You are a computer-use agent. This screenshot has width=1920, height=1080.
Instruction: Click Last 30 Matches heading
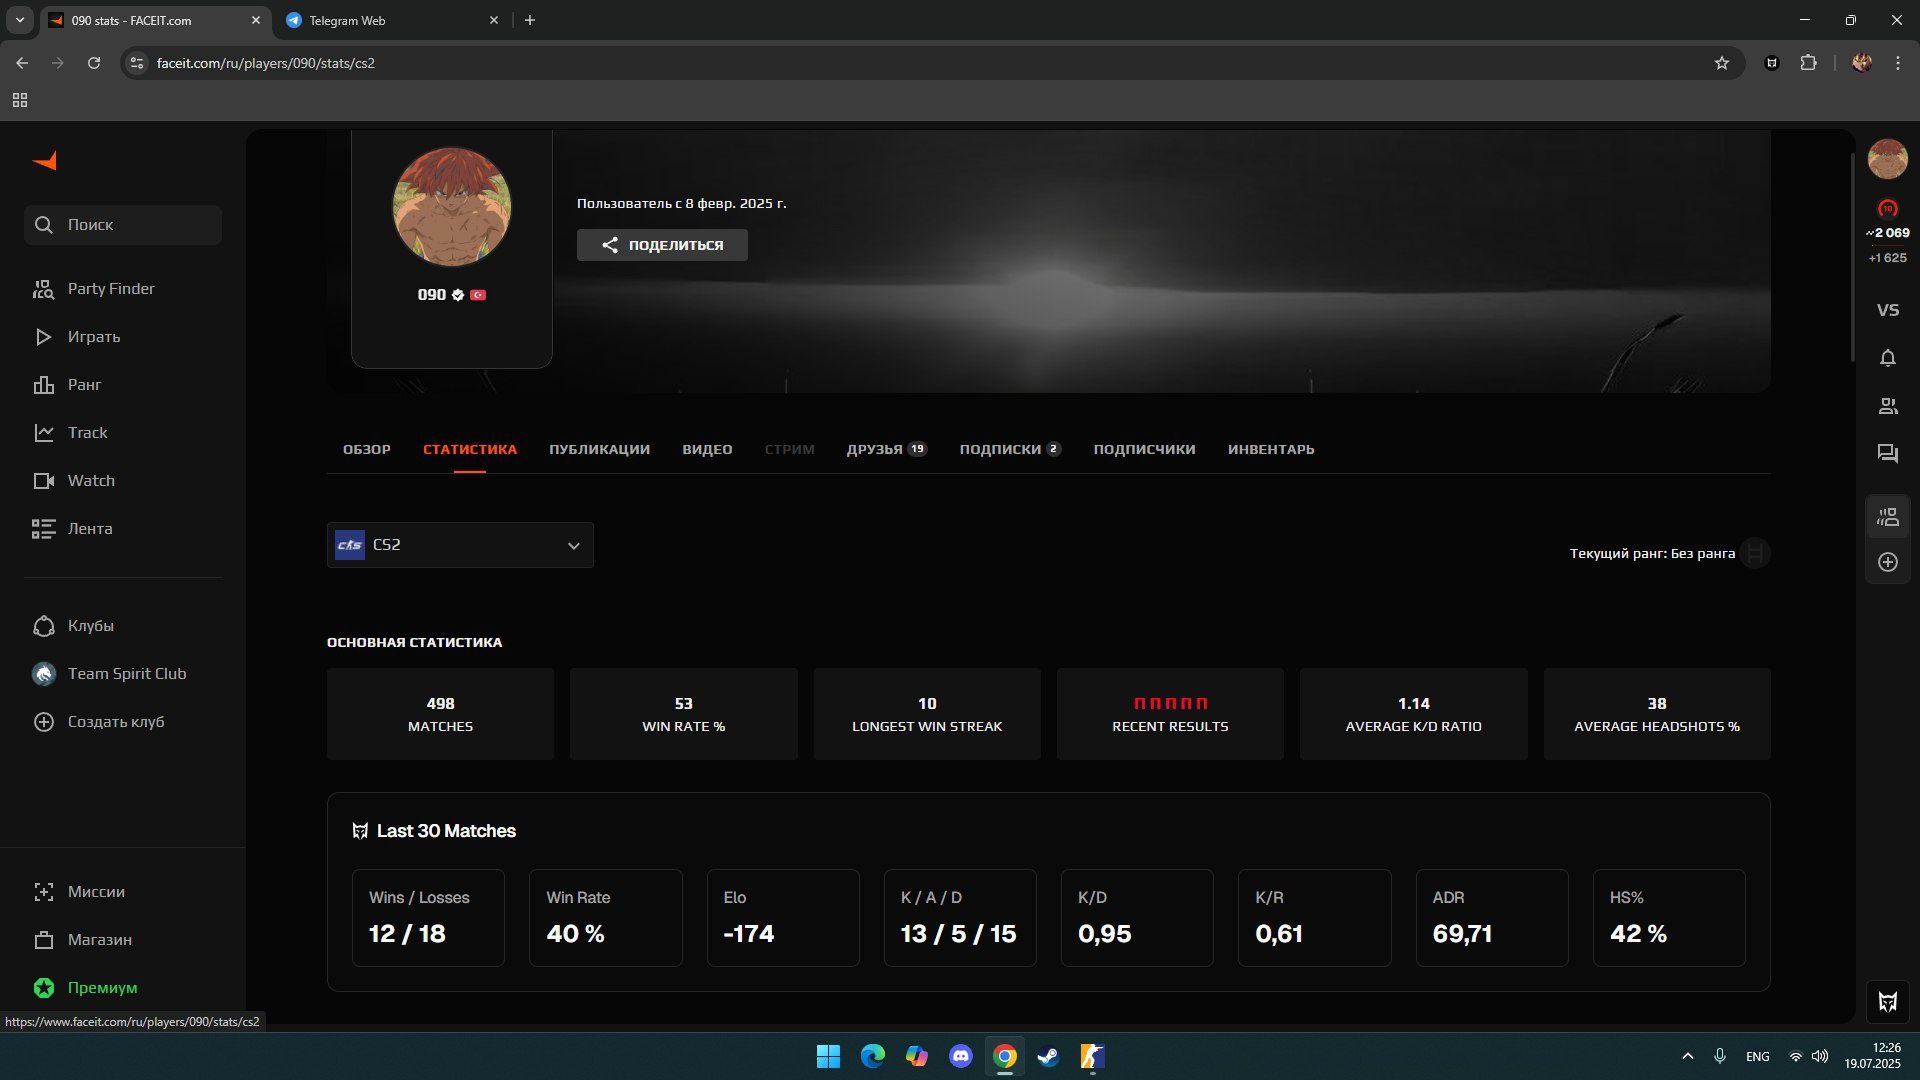point(446,831)
